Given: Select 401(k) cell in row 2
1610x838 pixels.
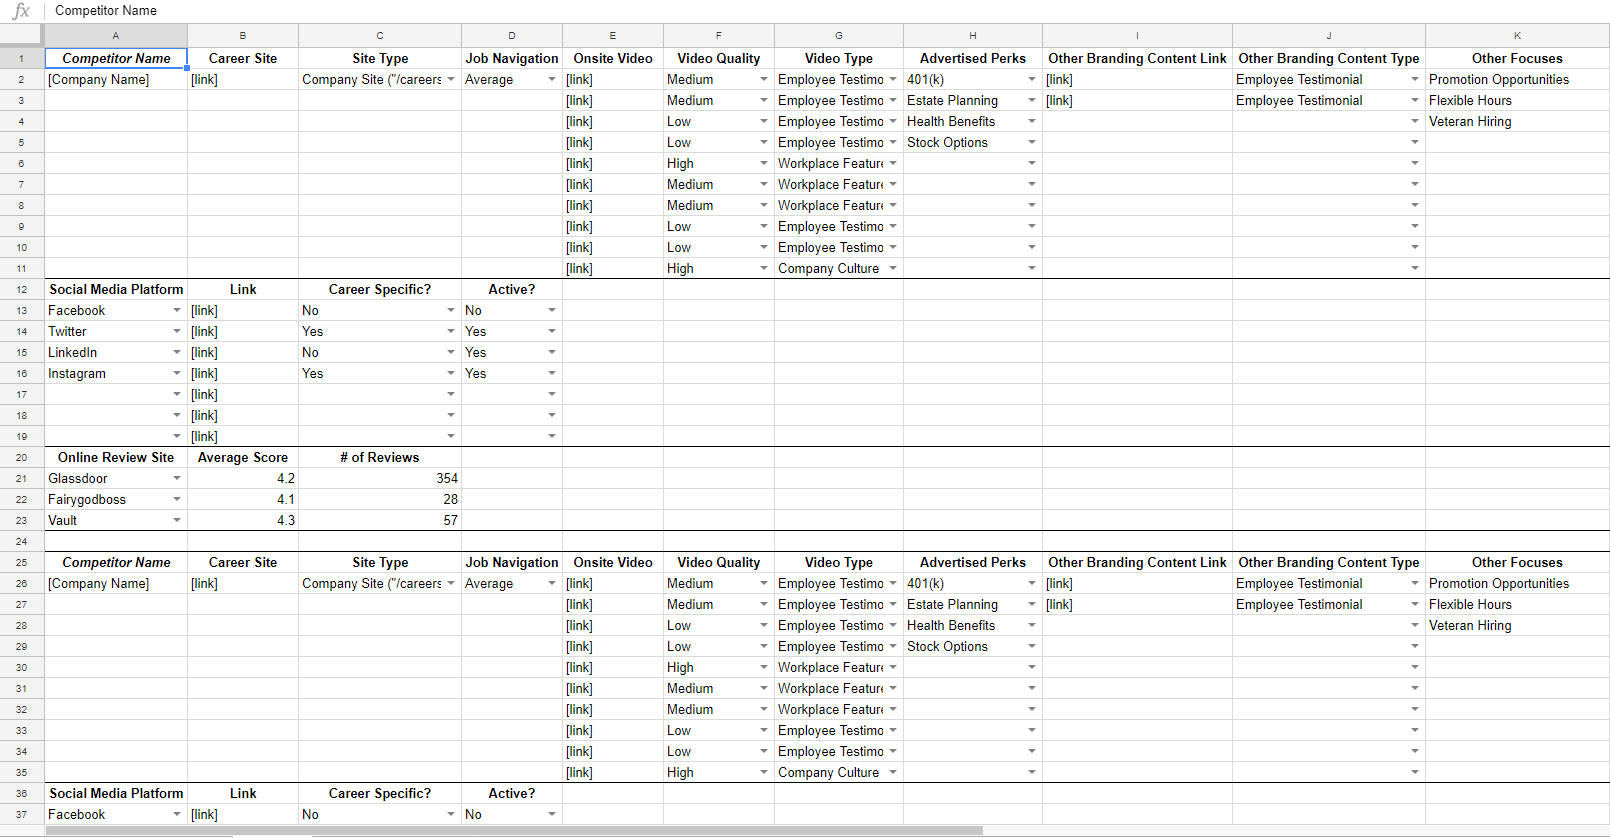Looking at the screenshot, I should point(973,79).
